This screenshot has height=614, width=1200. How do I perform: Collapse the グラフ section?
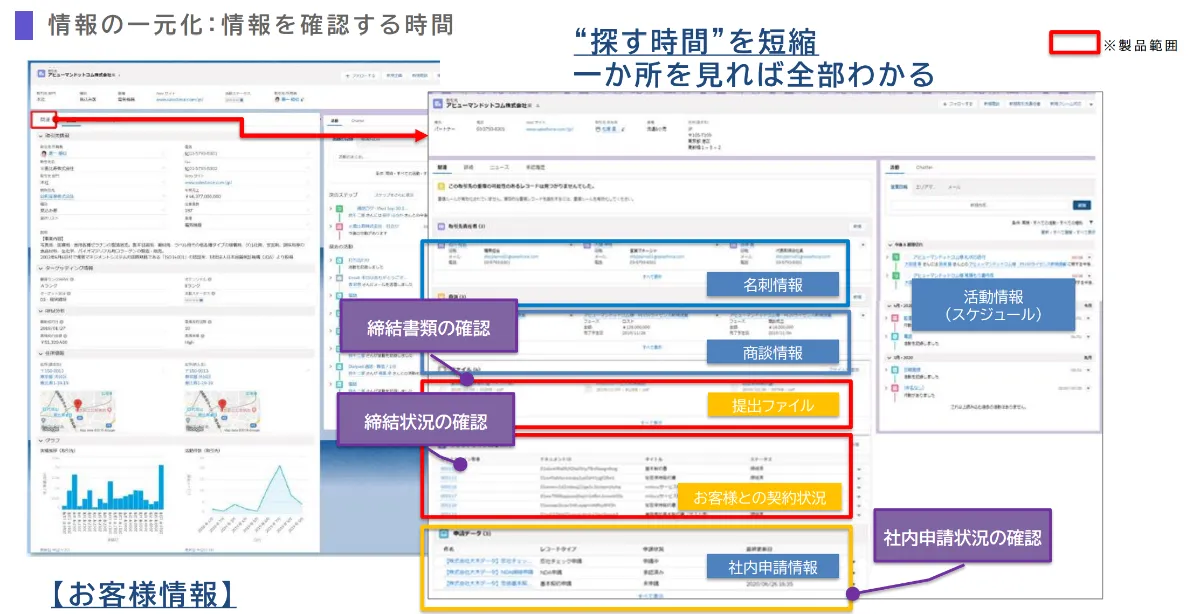[40, 440]
